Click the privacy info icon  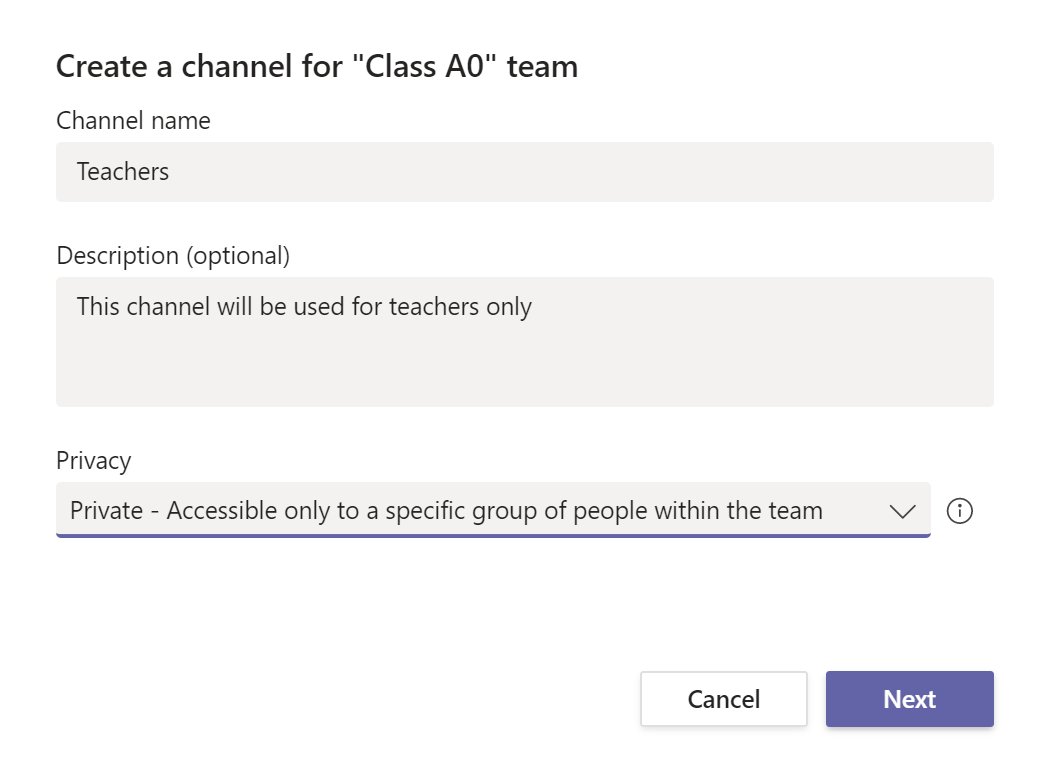(959, 511)
